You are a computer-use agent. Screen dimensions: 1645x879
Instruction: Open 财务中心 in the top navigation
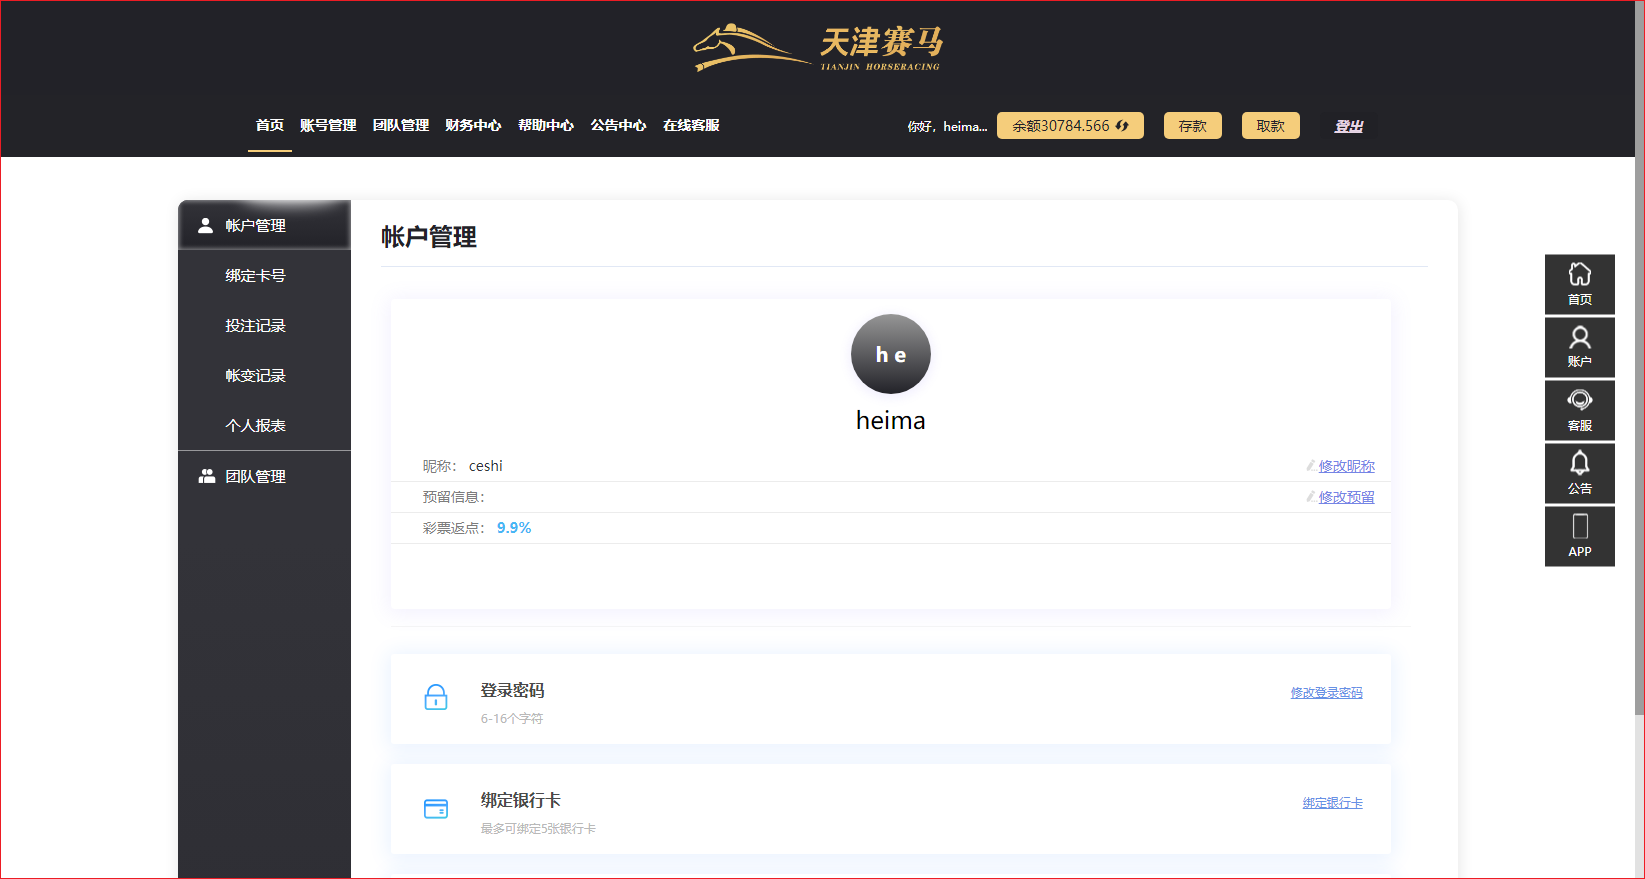(473, 126)
